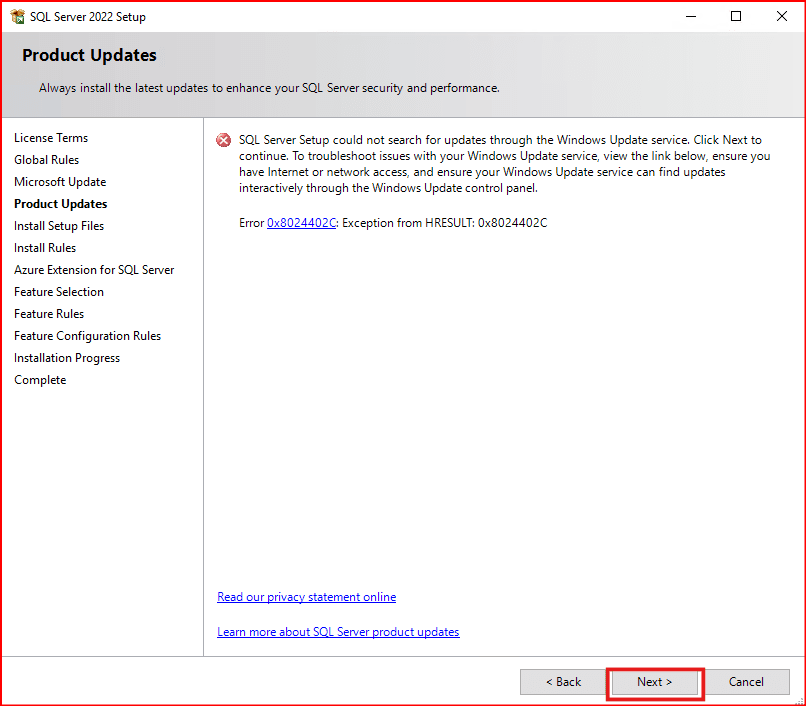The width and height of the screenshot is (806, 706).
Task: Cancel the SQL Server setup
Action: pyautogui.click(x=746, y=682)
